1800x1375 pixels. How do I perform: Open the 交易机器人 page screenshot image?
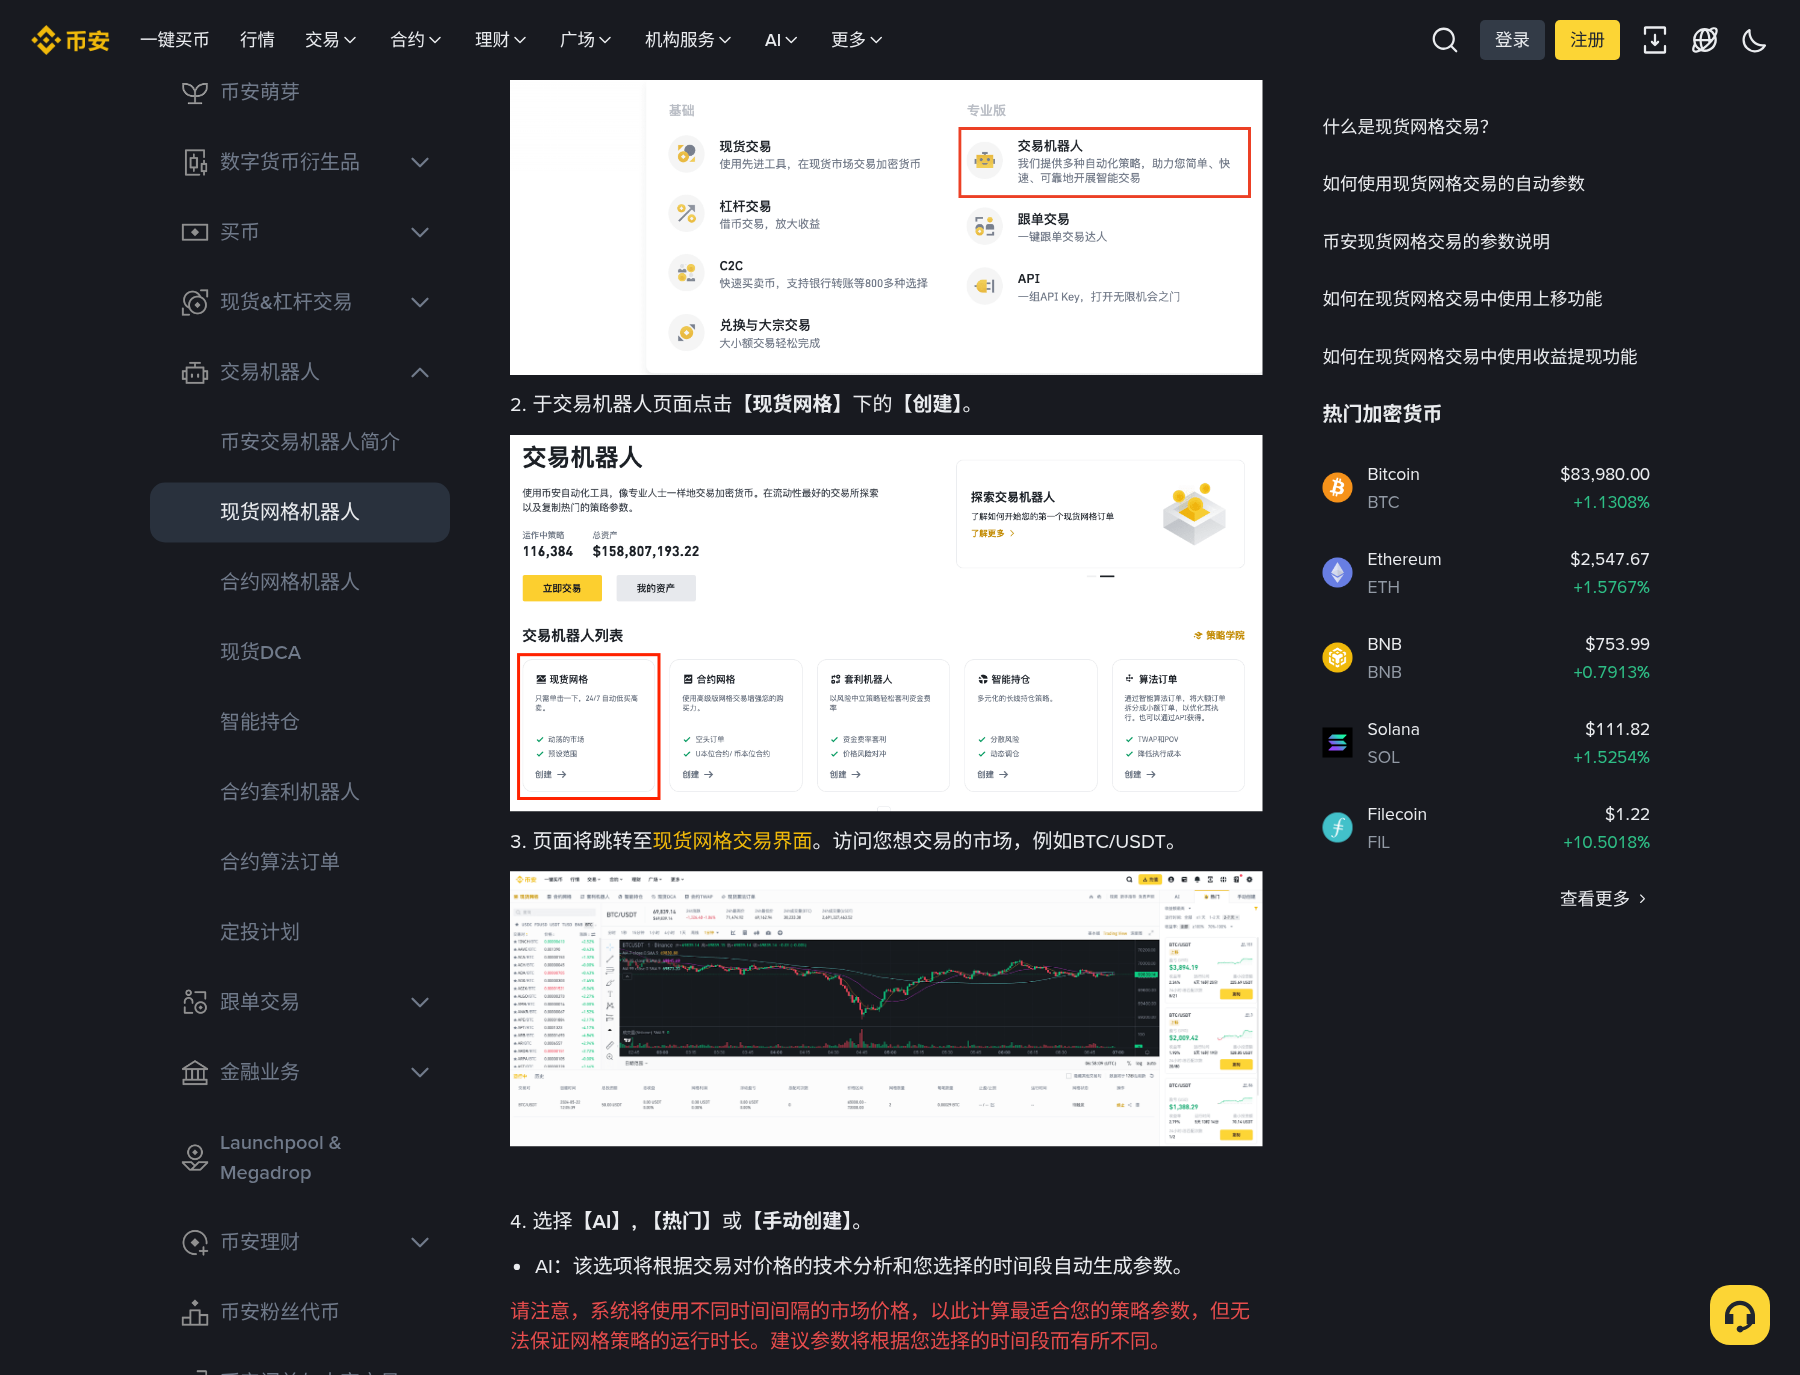coord(886,622)
